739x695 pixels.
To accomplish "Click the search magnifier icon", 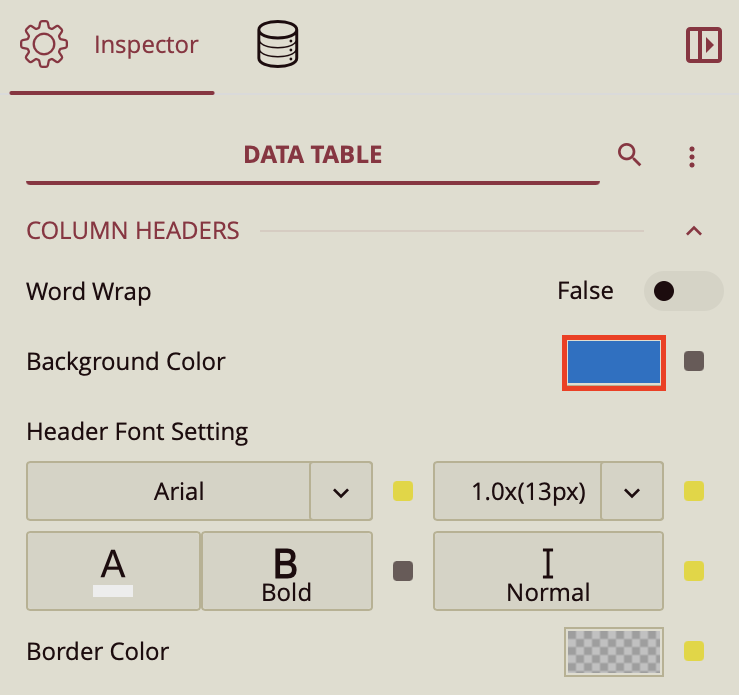I will pyautogui.click(x=629, y=155).
